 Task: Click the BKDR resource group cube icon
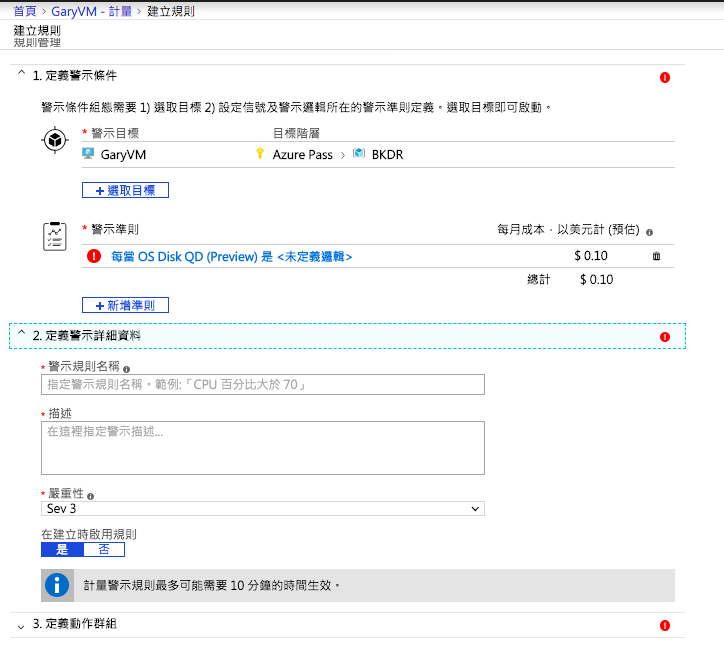pos(359,153)
